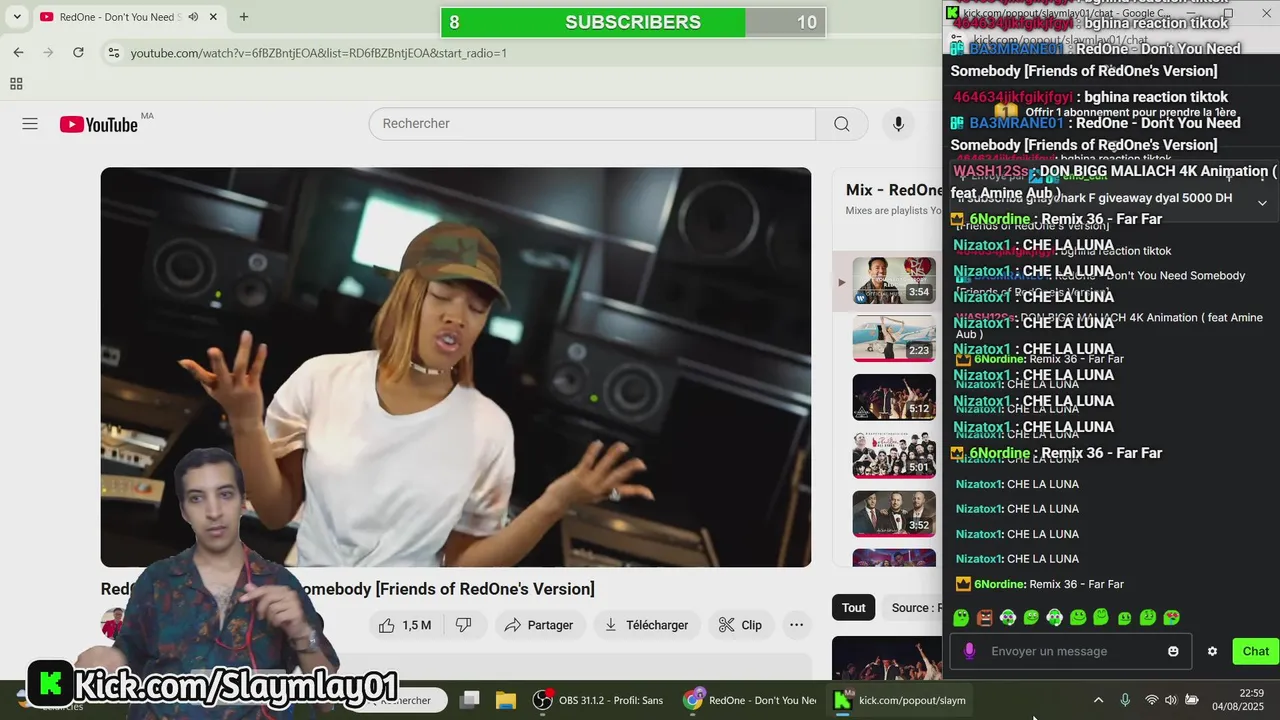Open the 5:12 mix video thumbnail
Screen dimensions: 1280x720
[894, 397]
